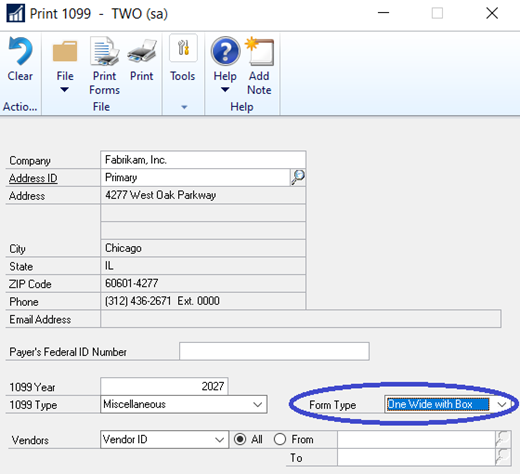Select the From vendor range radio button

(x=280, y=439)
